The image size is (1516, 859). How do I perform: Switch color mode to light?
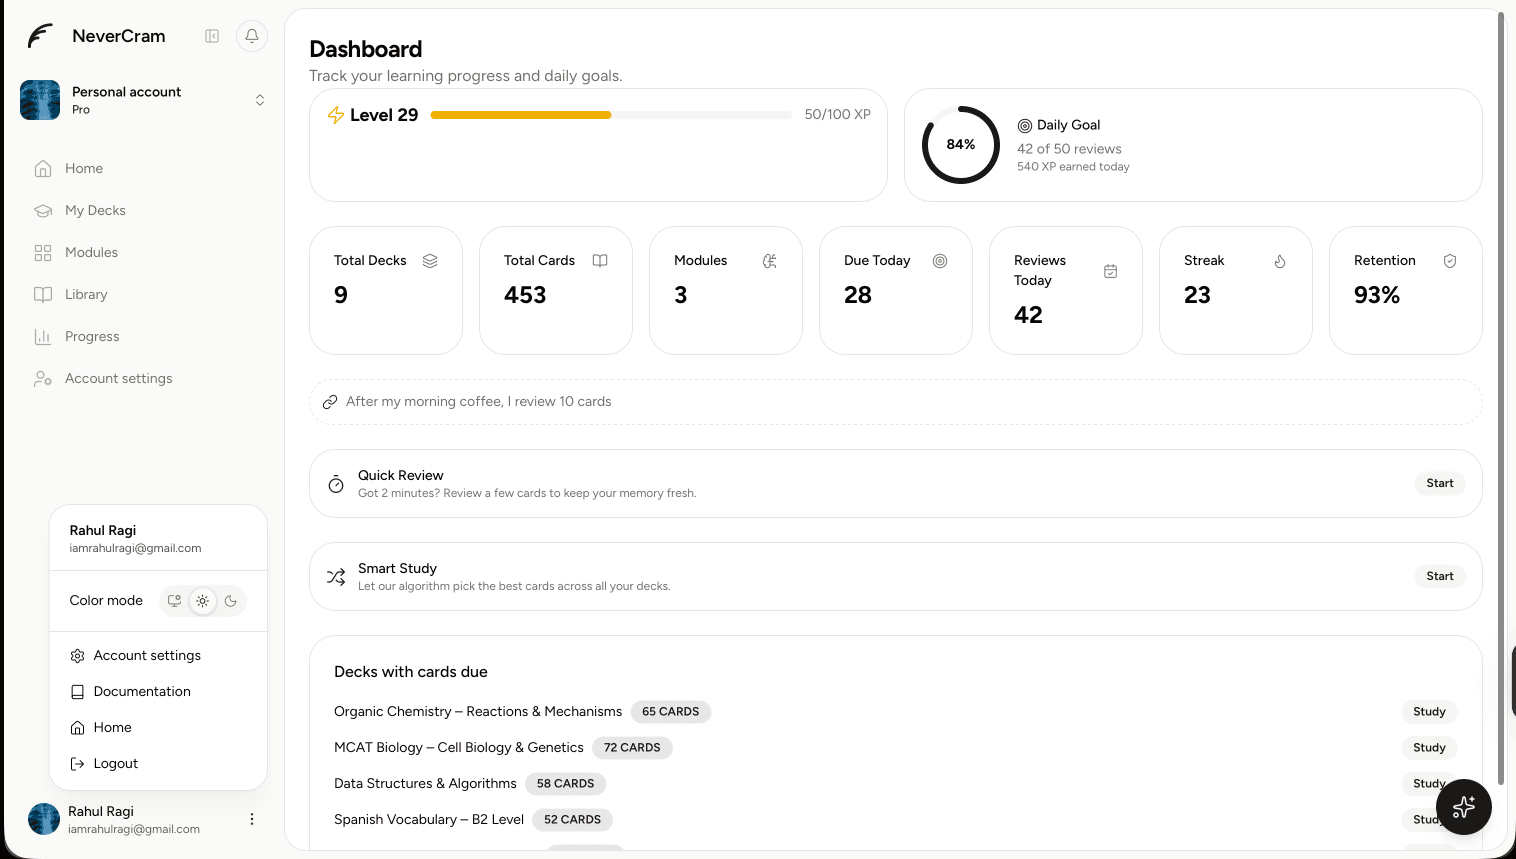(203, 601)
